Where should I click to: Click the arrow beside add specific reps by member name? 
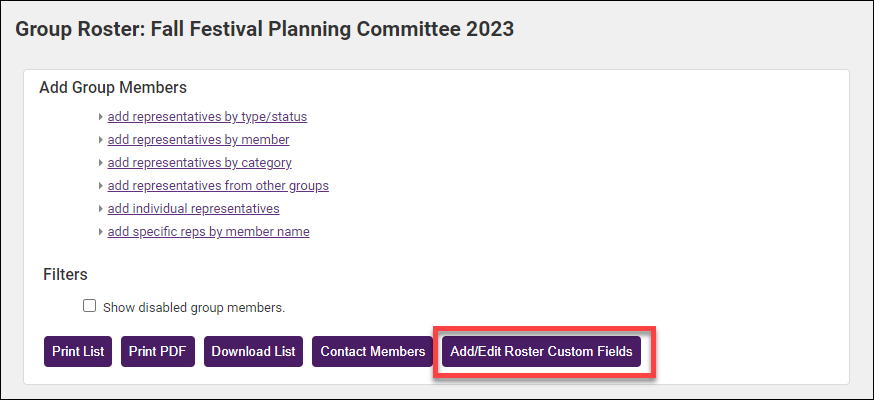(101, 232)
